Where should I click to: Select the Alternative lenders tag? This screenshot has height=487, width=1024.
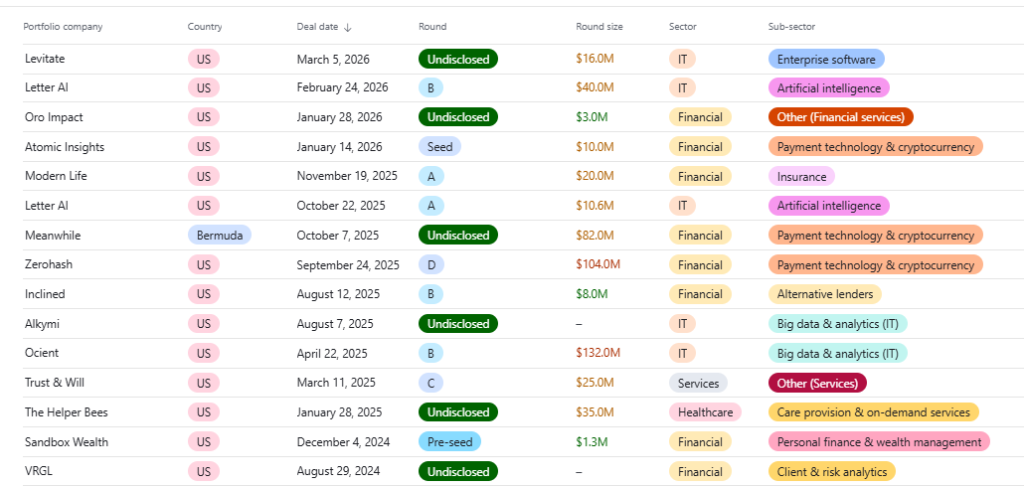click(x=824, y=294)
